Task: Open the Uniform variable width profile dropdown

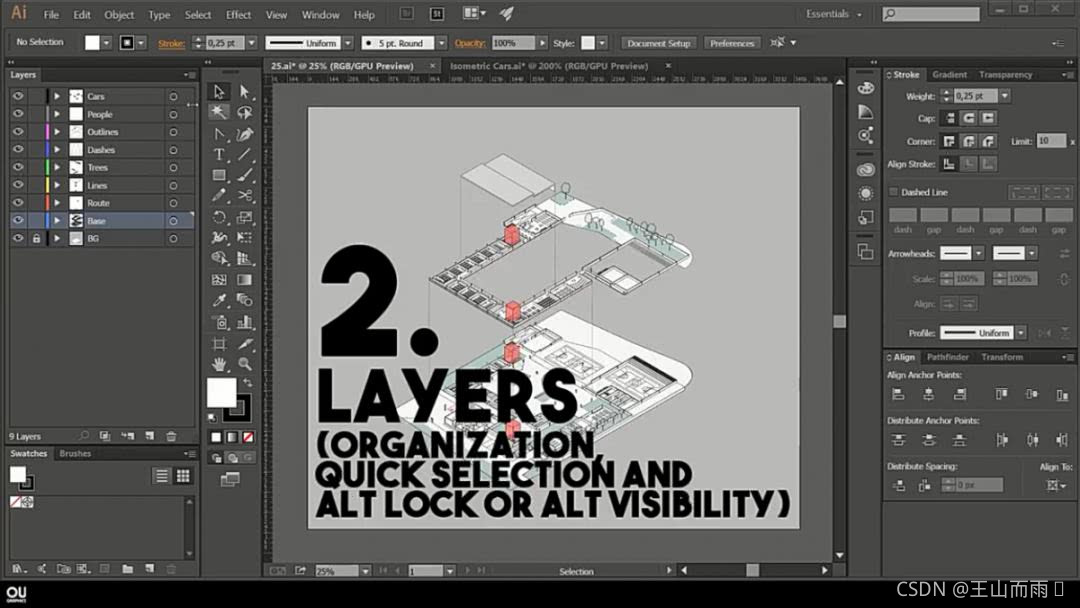Action: (x=348, y=43)
